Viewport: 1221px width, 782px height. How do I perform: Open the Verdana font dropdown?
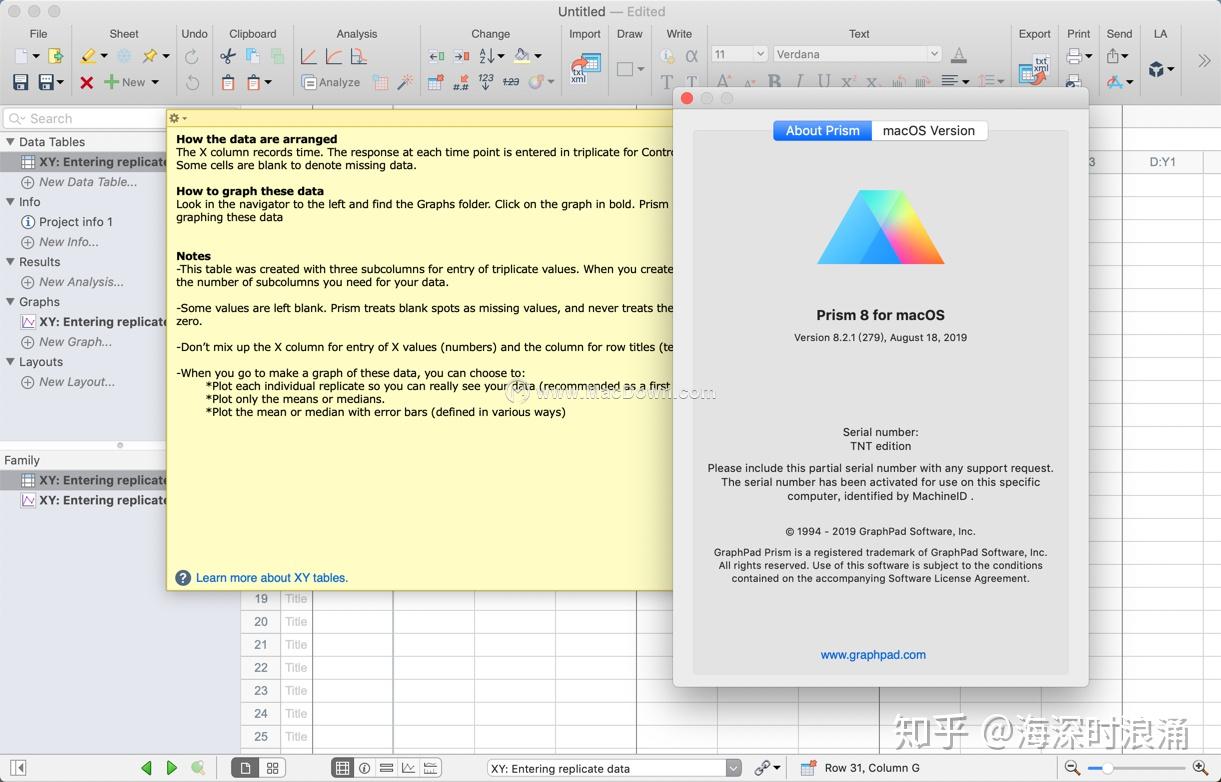[x=857, y=53]
